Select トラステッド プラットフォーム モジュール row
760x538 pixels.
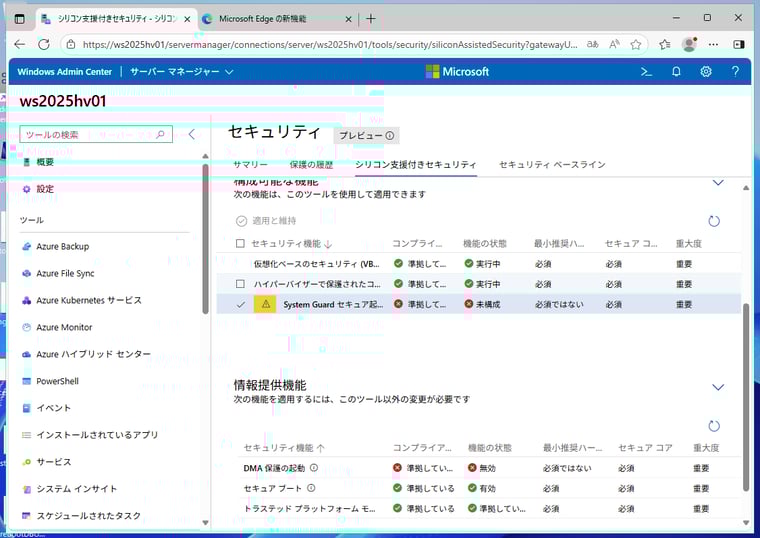(x=490, y=508)
